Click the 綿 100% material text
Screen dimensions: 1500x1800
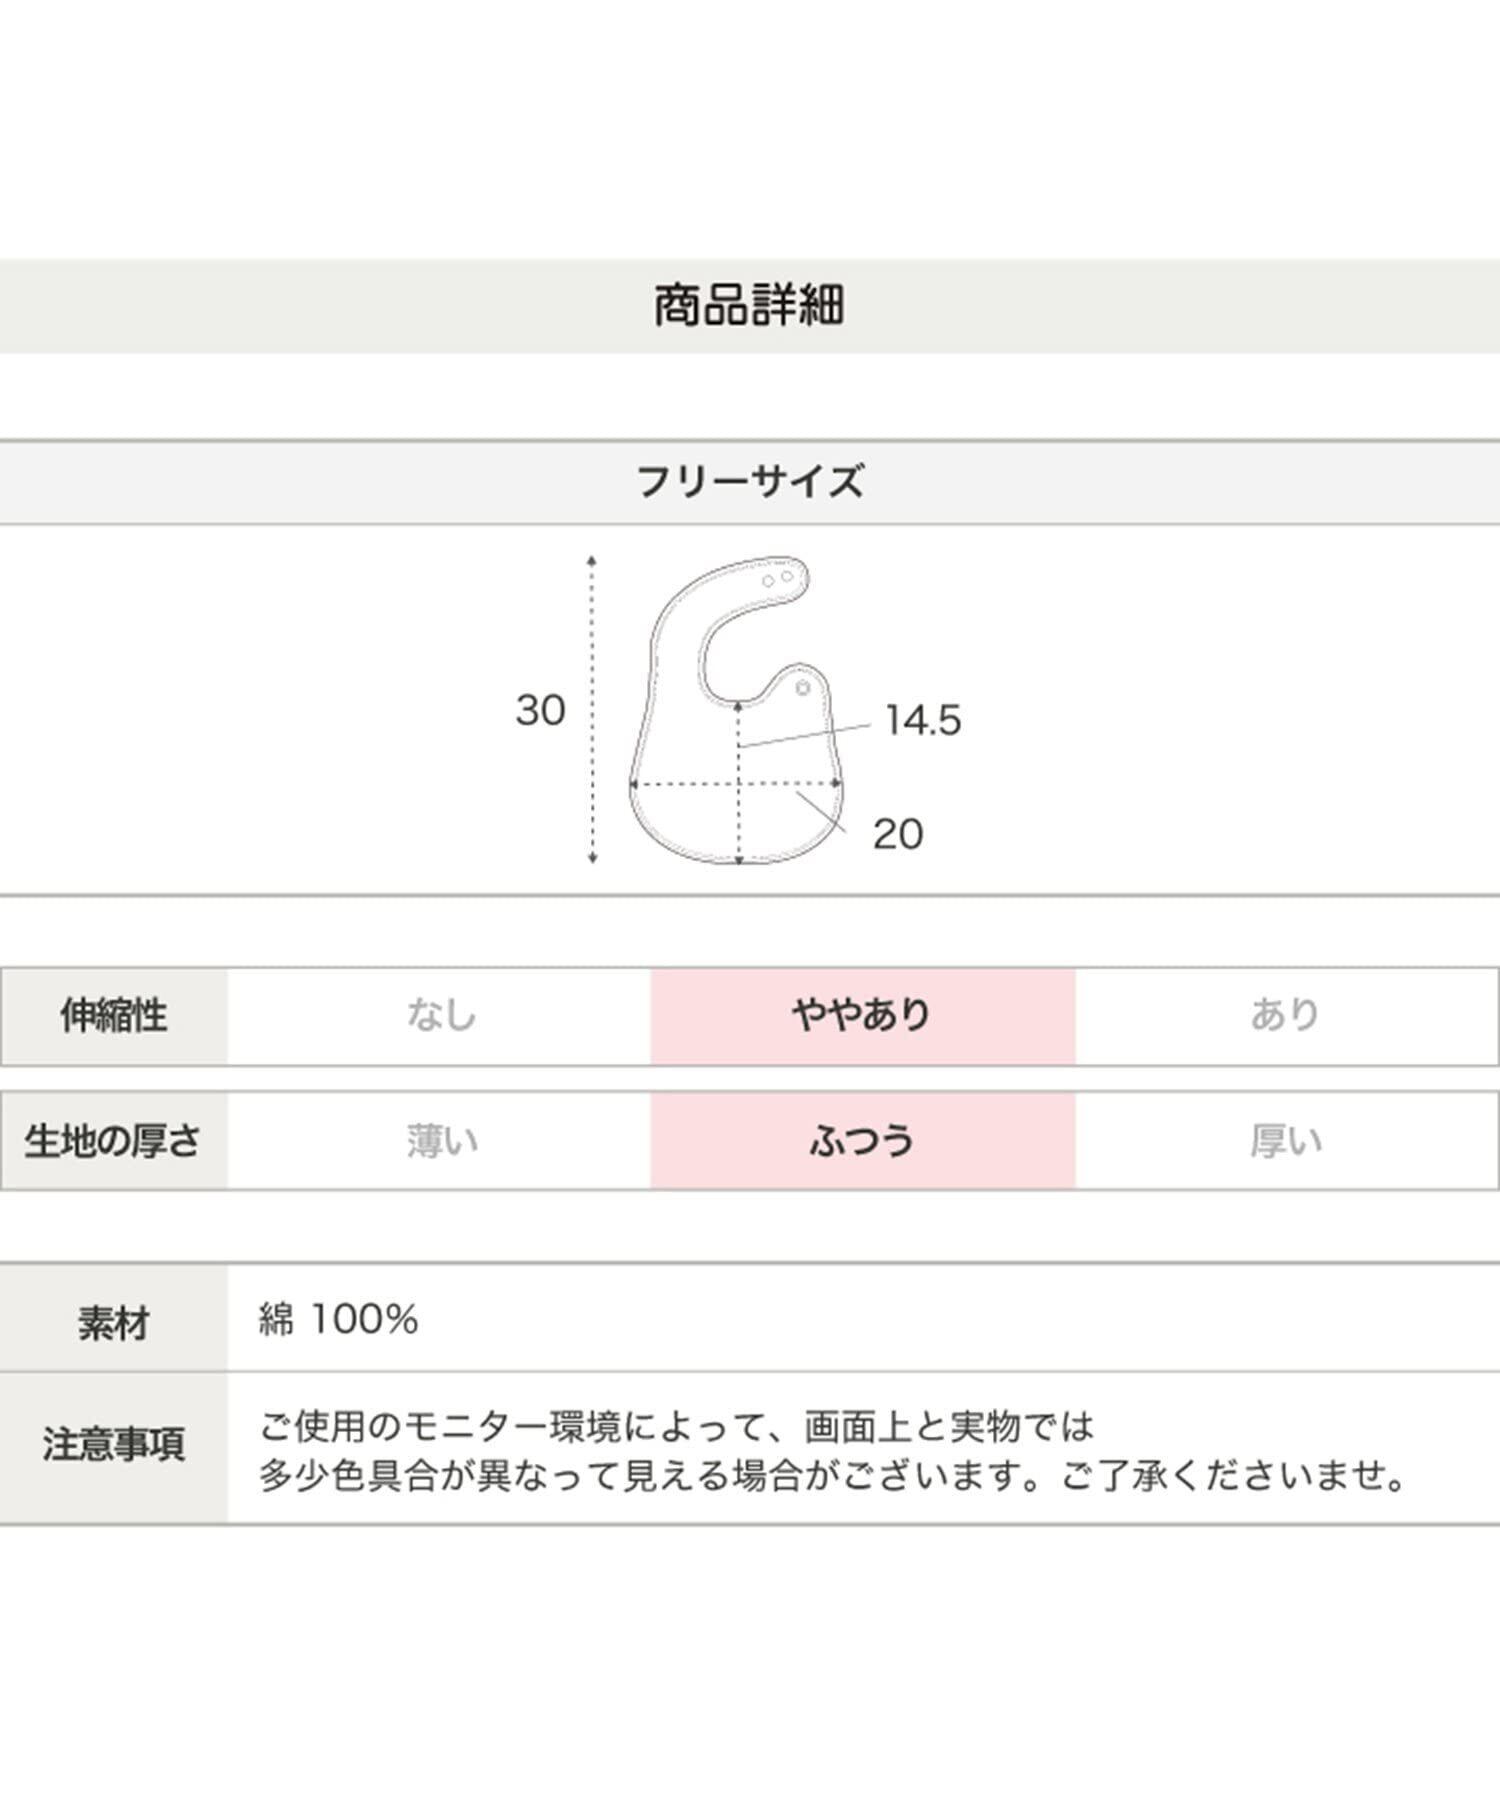coord(338,1320)
